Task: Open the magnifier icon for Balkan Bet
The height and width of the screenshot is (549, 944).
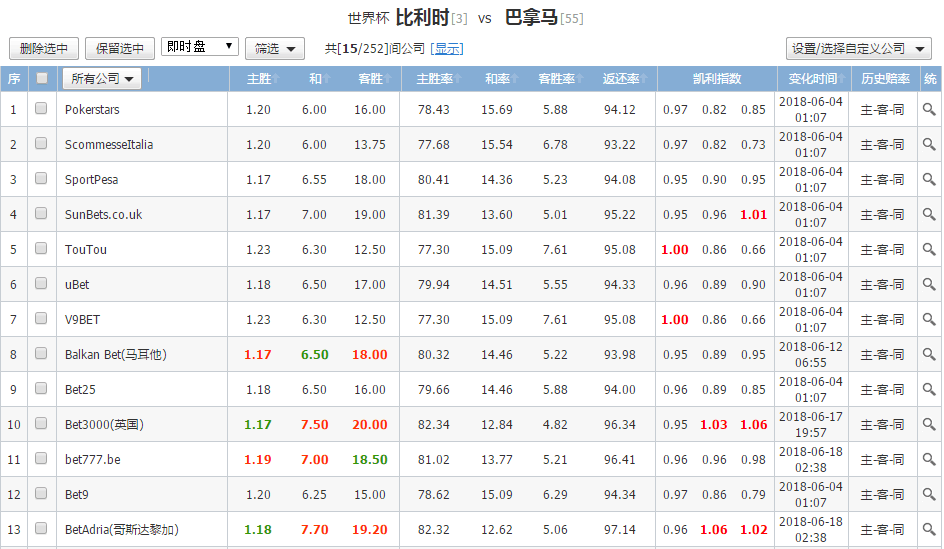Action: tap(929, 354)
